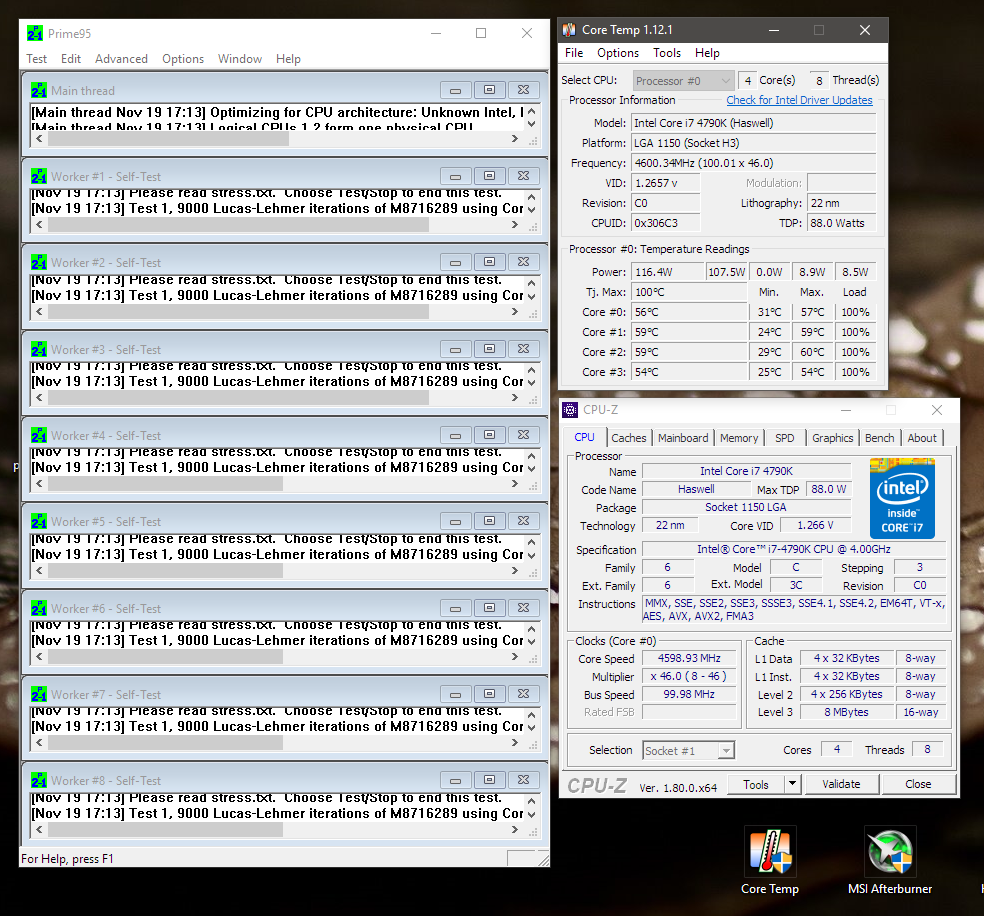Click the CPU-Z title bar chip icon

click(570, 410)
